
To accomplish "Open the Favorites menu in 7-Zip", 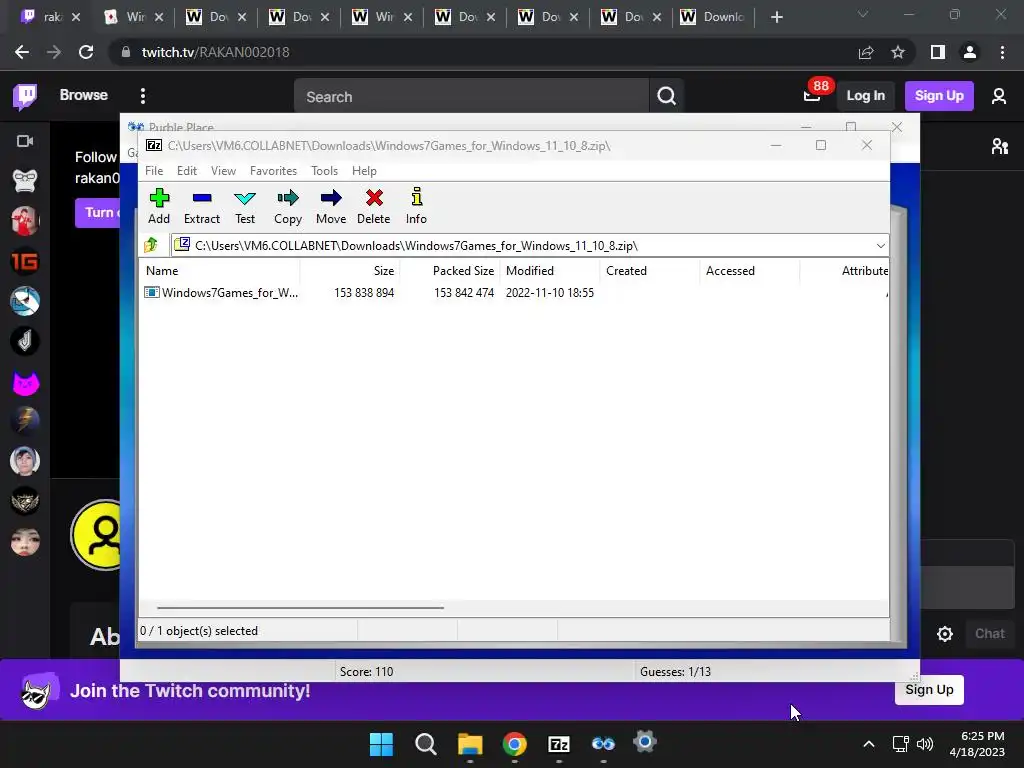I will click(273, 170).
